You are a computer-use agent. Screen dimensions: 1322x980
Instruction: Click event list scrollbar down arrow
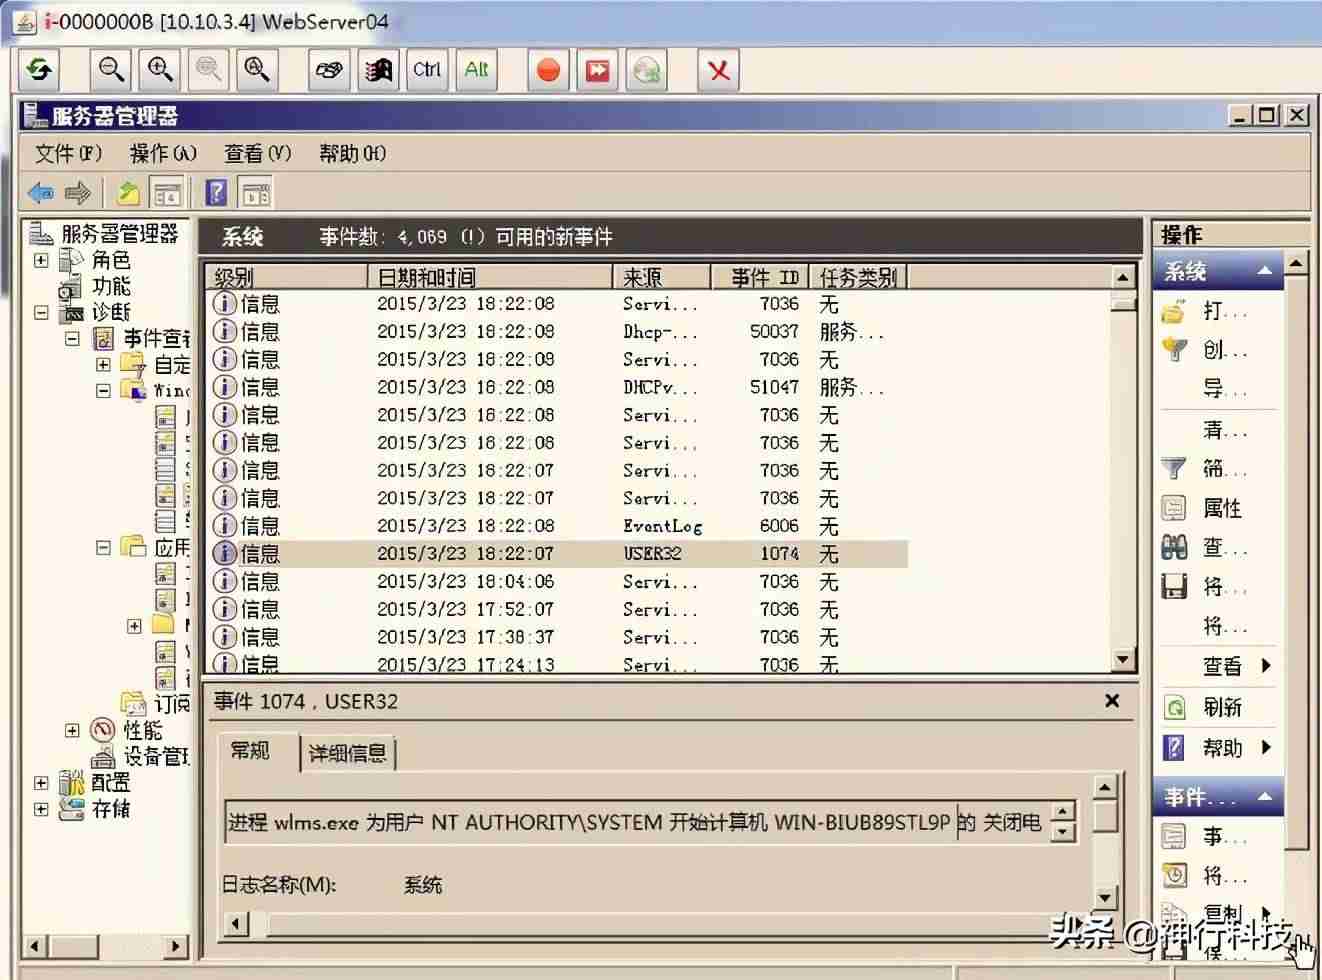tap(1123, 659)
